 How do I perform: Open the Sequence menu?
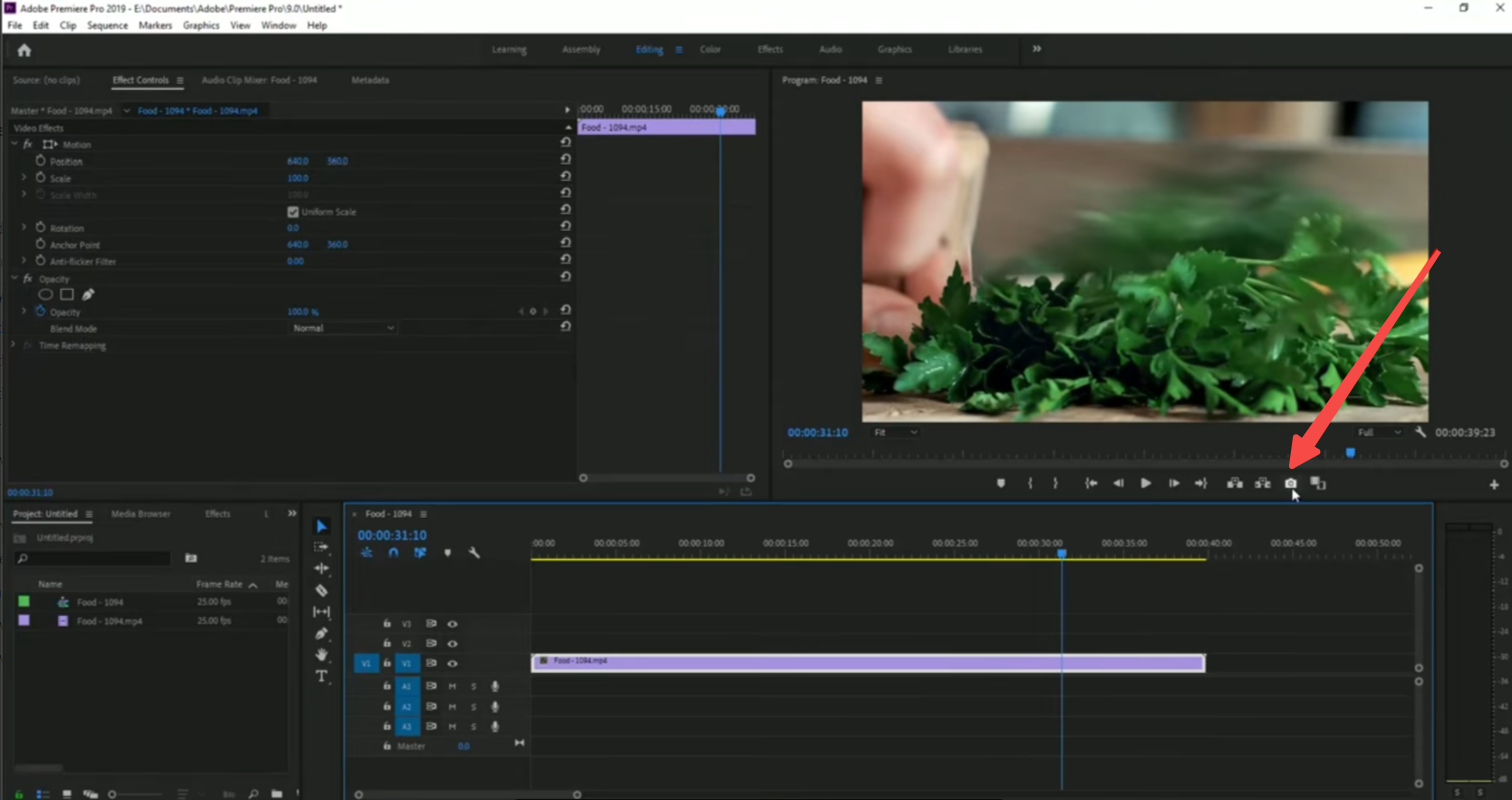point(107,25)
